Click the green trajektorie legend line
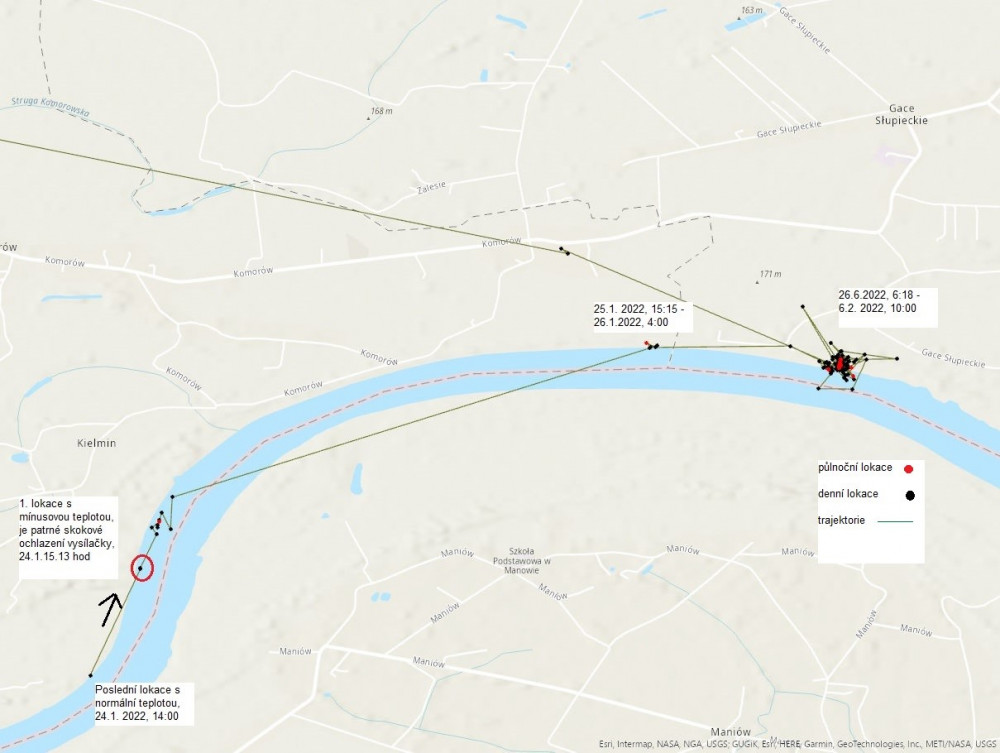 point(895,521)
